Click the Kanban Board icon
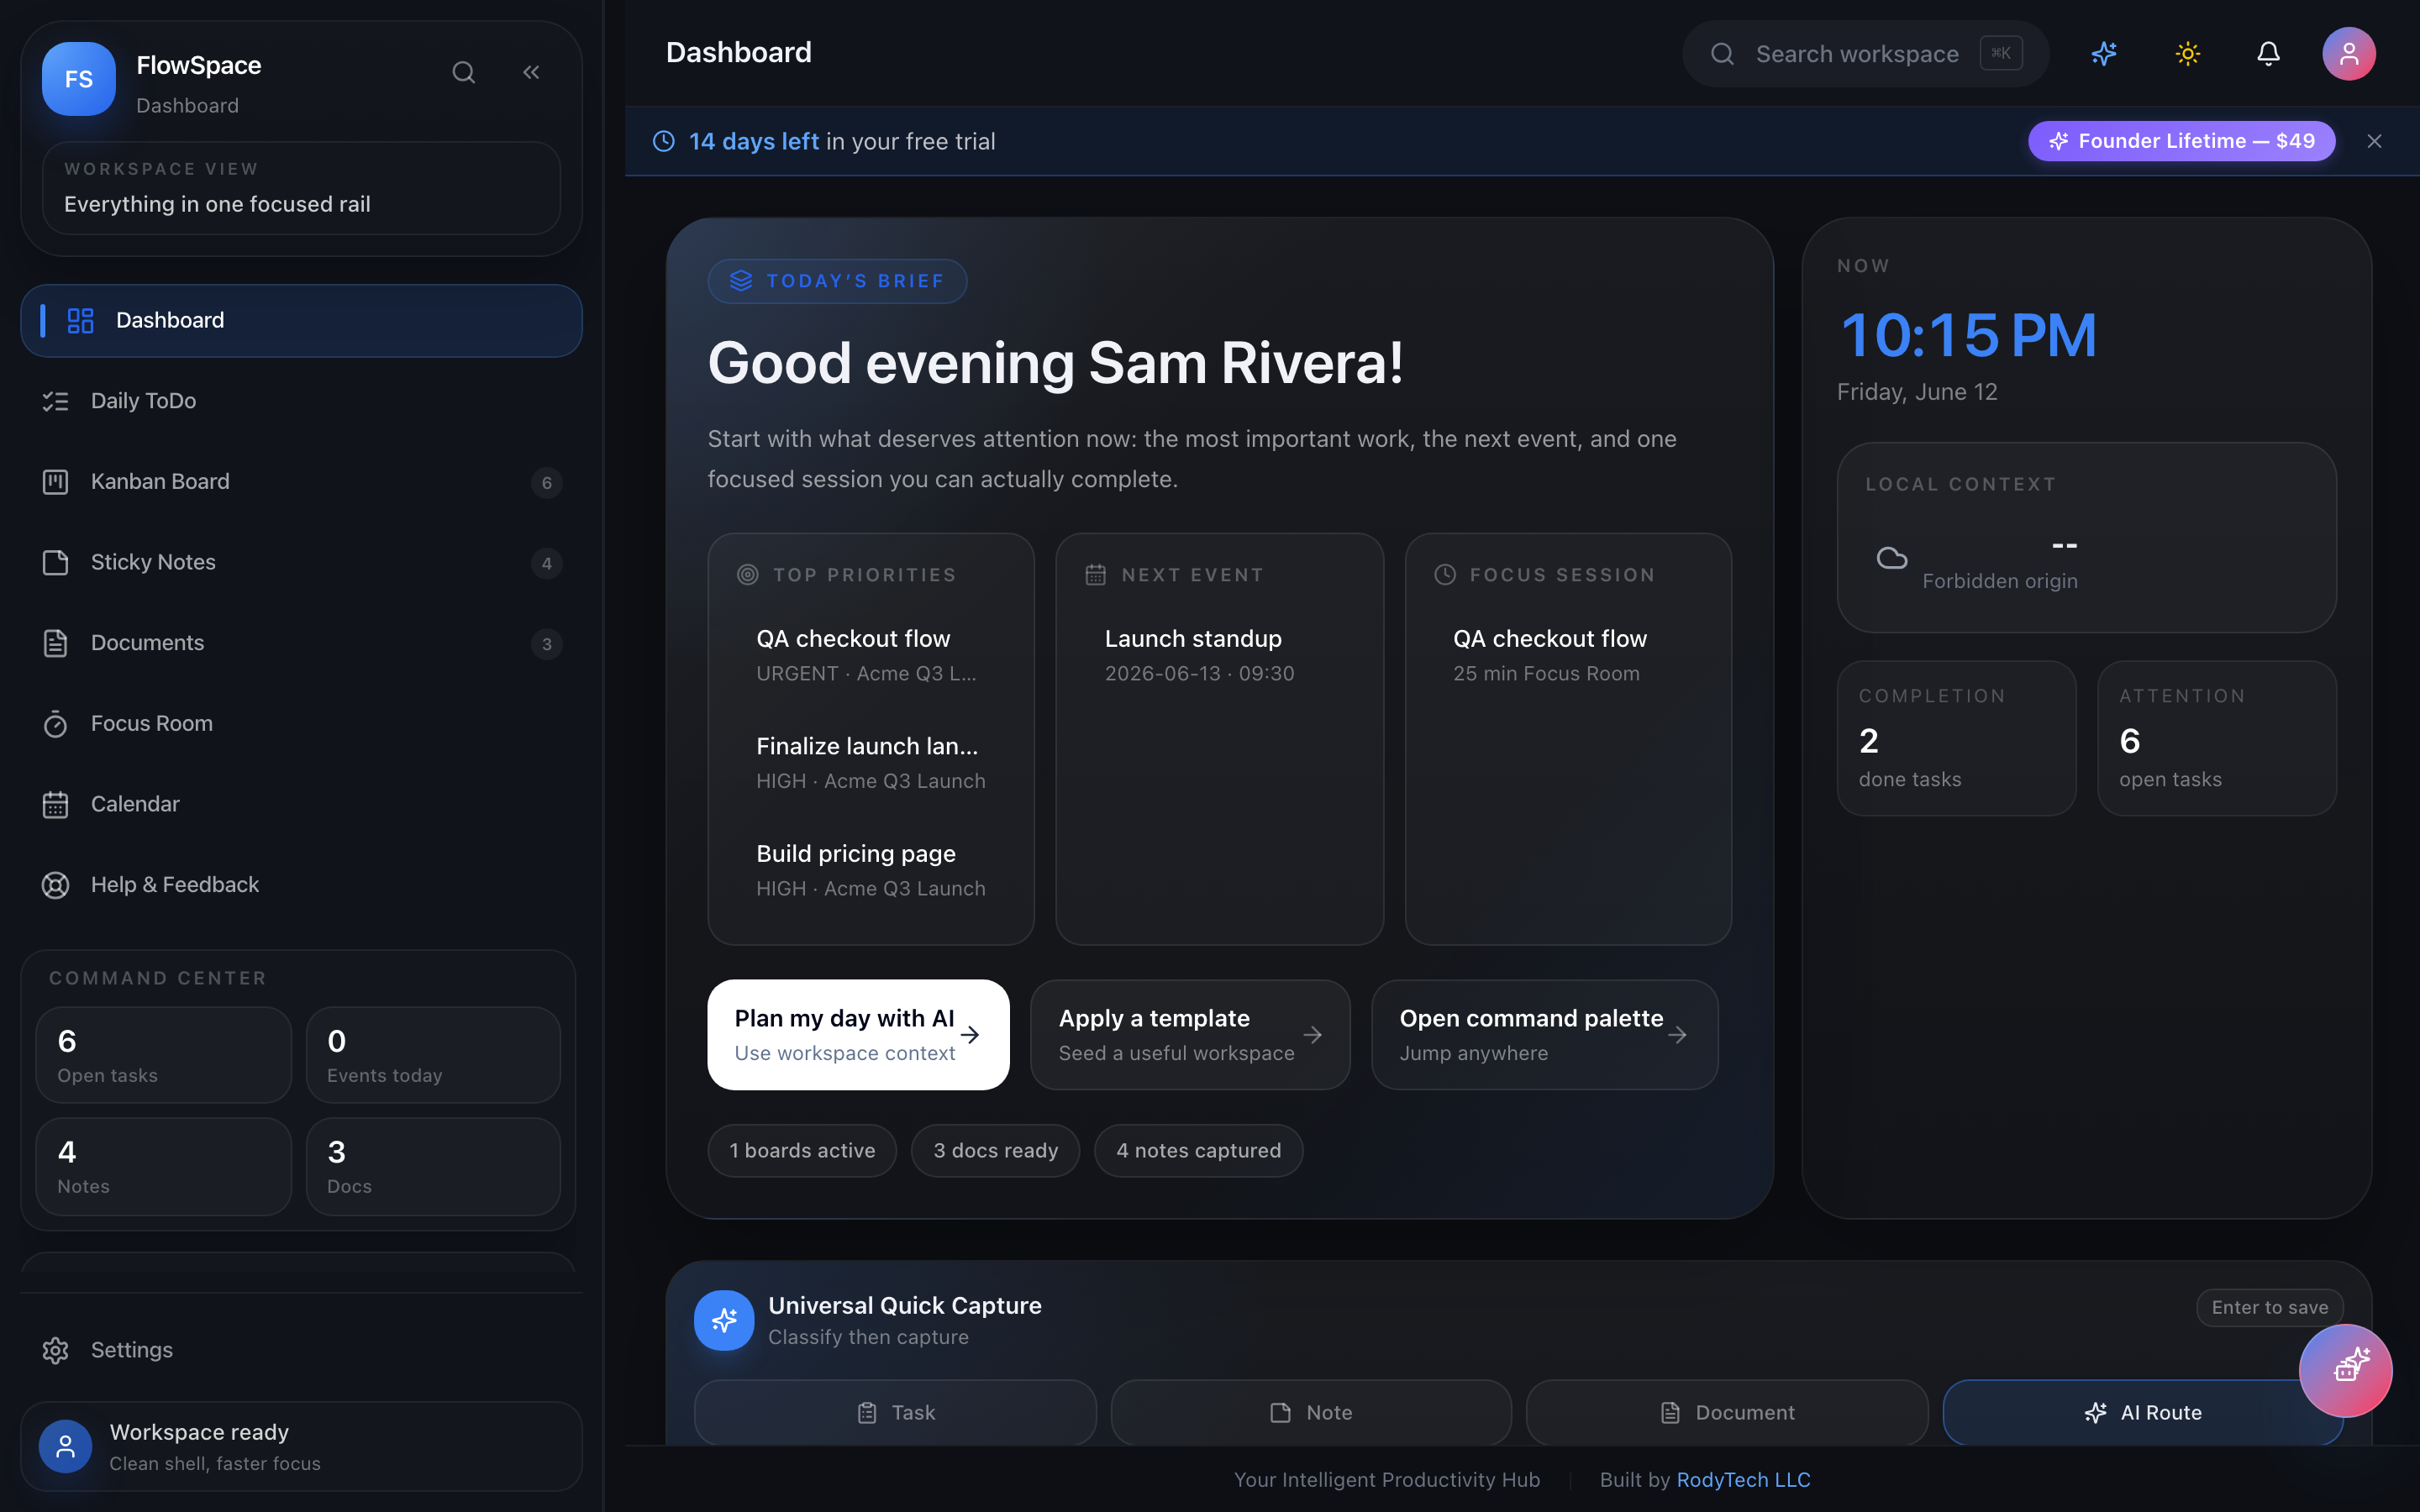Image resolution: width=2420 pixels, height=1512 pixels. click(55, 482)
